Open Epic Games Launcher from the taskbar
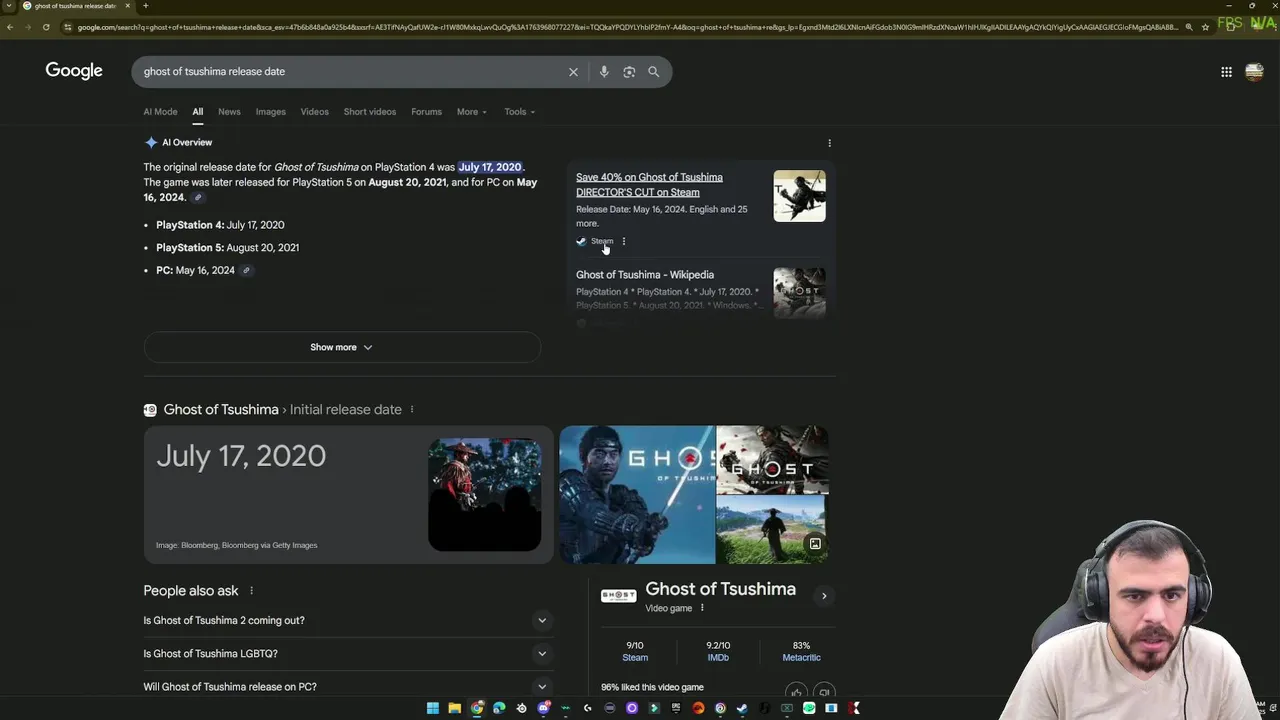 [x=676, y=708]
